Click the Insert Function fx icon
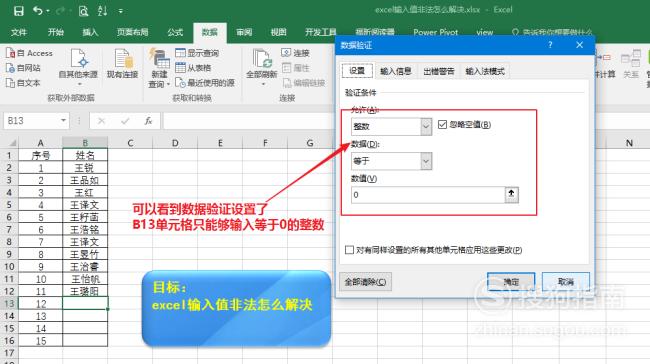 (148, 121)
